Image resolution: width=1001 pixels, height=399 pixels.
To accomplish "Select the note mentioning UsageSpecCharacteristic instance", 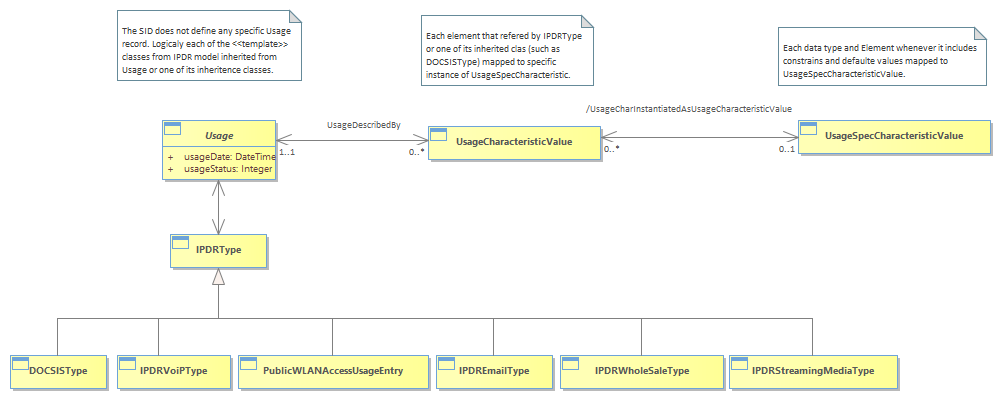I will pos(508,50).
